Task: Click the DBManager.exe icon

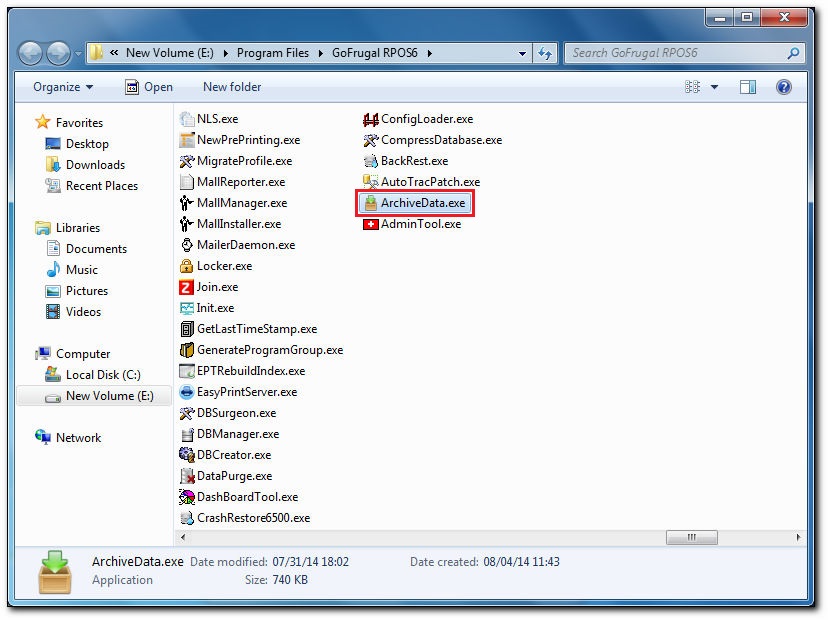Action: tap(187, 434)
